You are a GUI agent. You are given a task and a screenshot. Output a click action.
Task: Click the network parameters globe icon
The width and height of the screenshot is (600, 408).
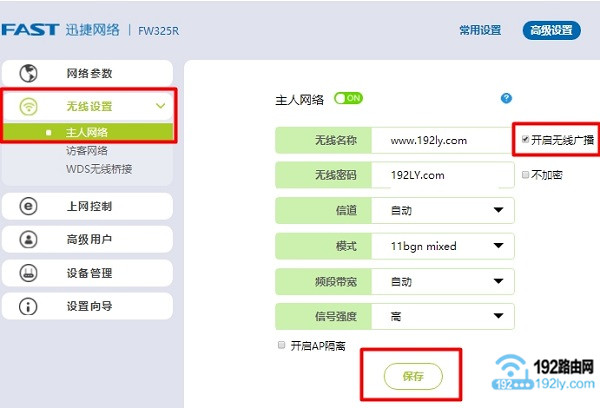(29, 73)
